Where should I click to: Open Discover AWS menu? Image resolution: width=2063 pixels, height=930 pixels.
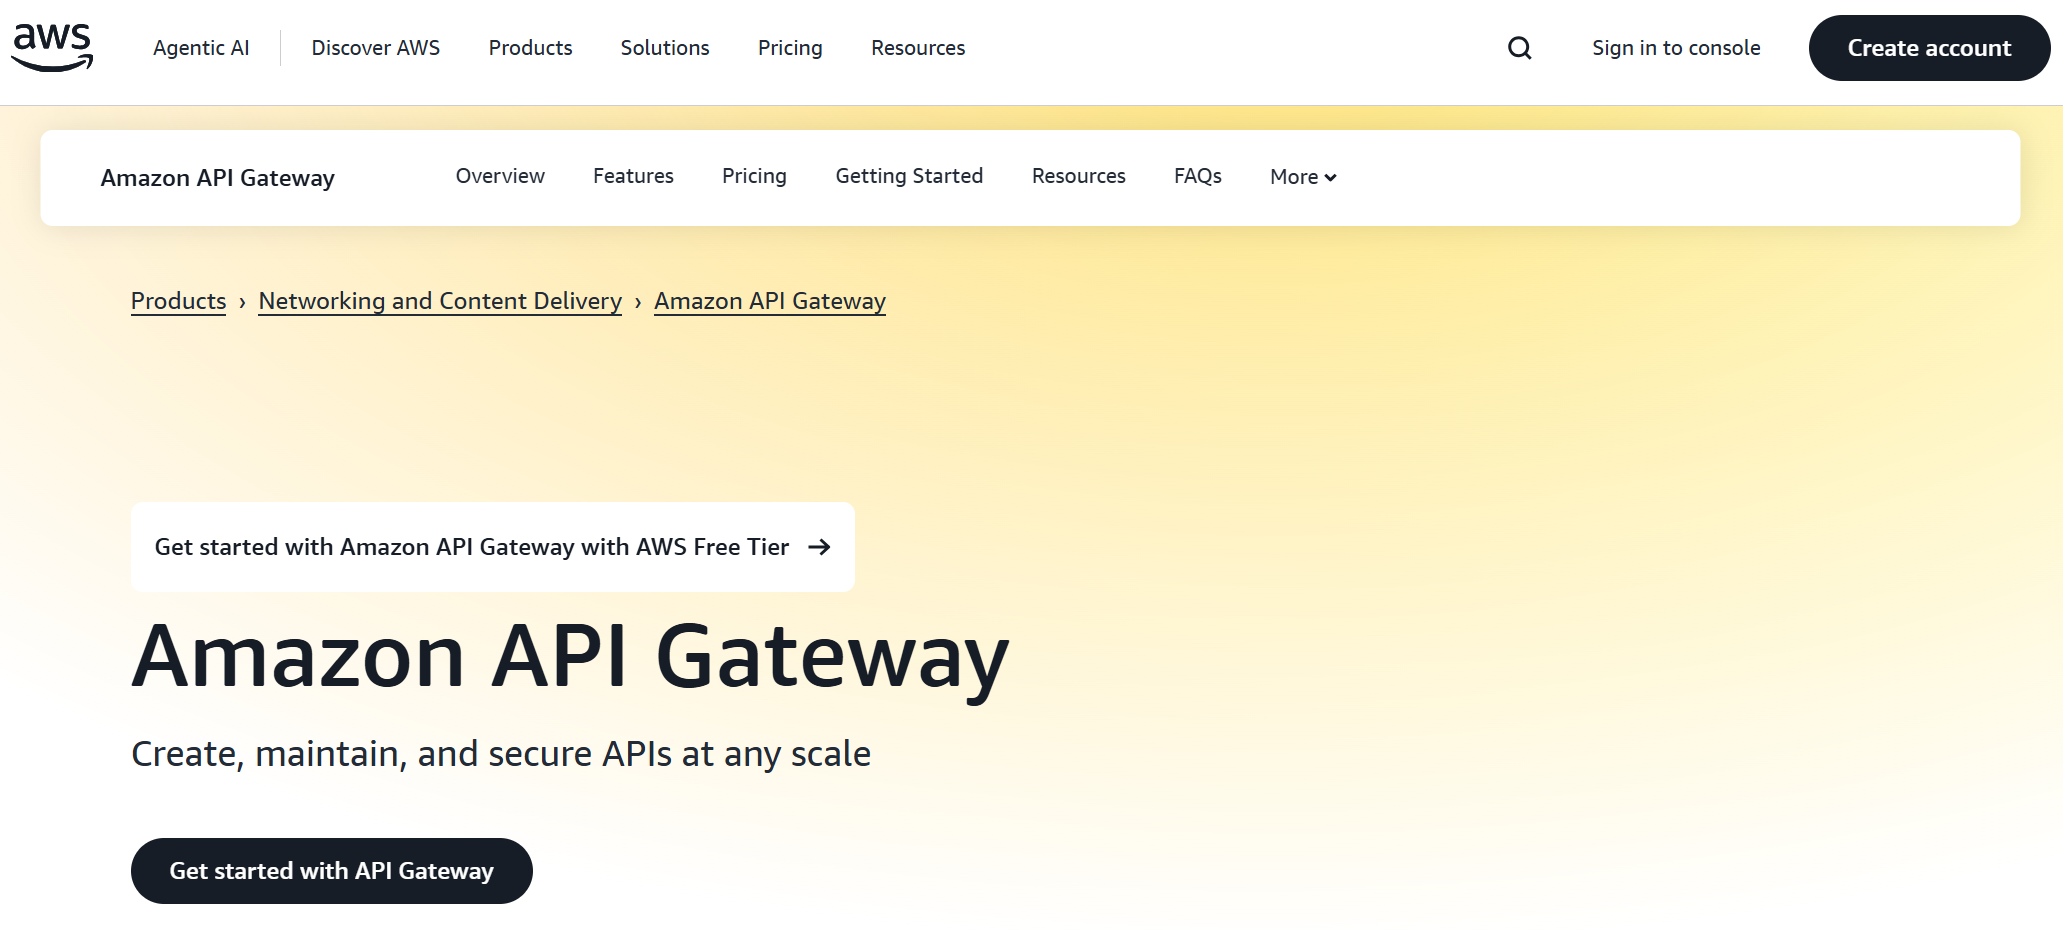[x=376, y=48]
